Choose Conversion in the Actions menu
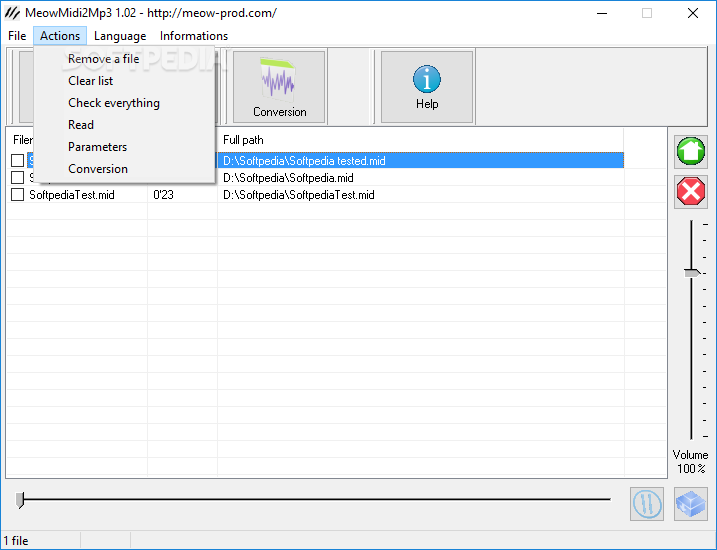The width and height of the screenshot is (717, 550). click(124, 169)
